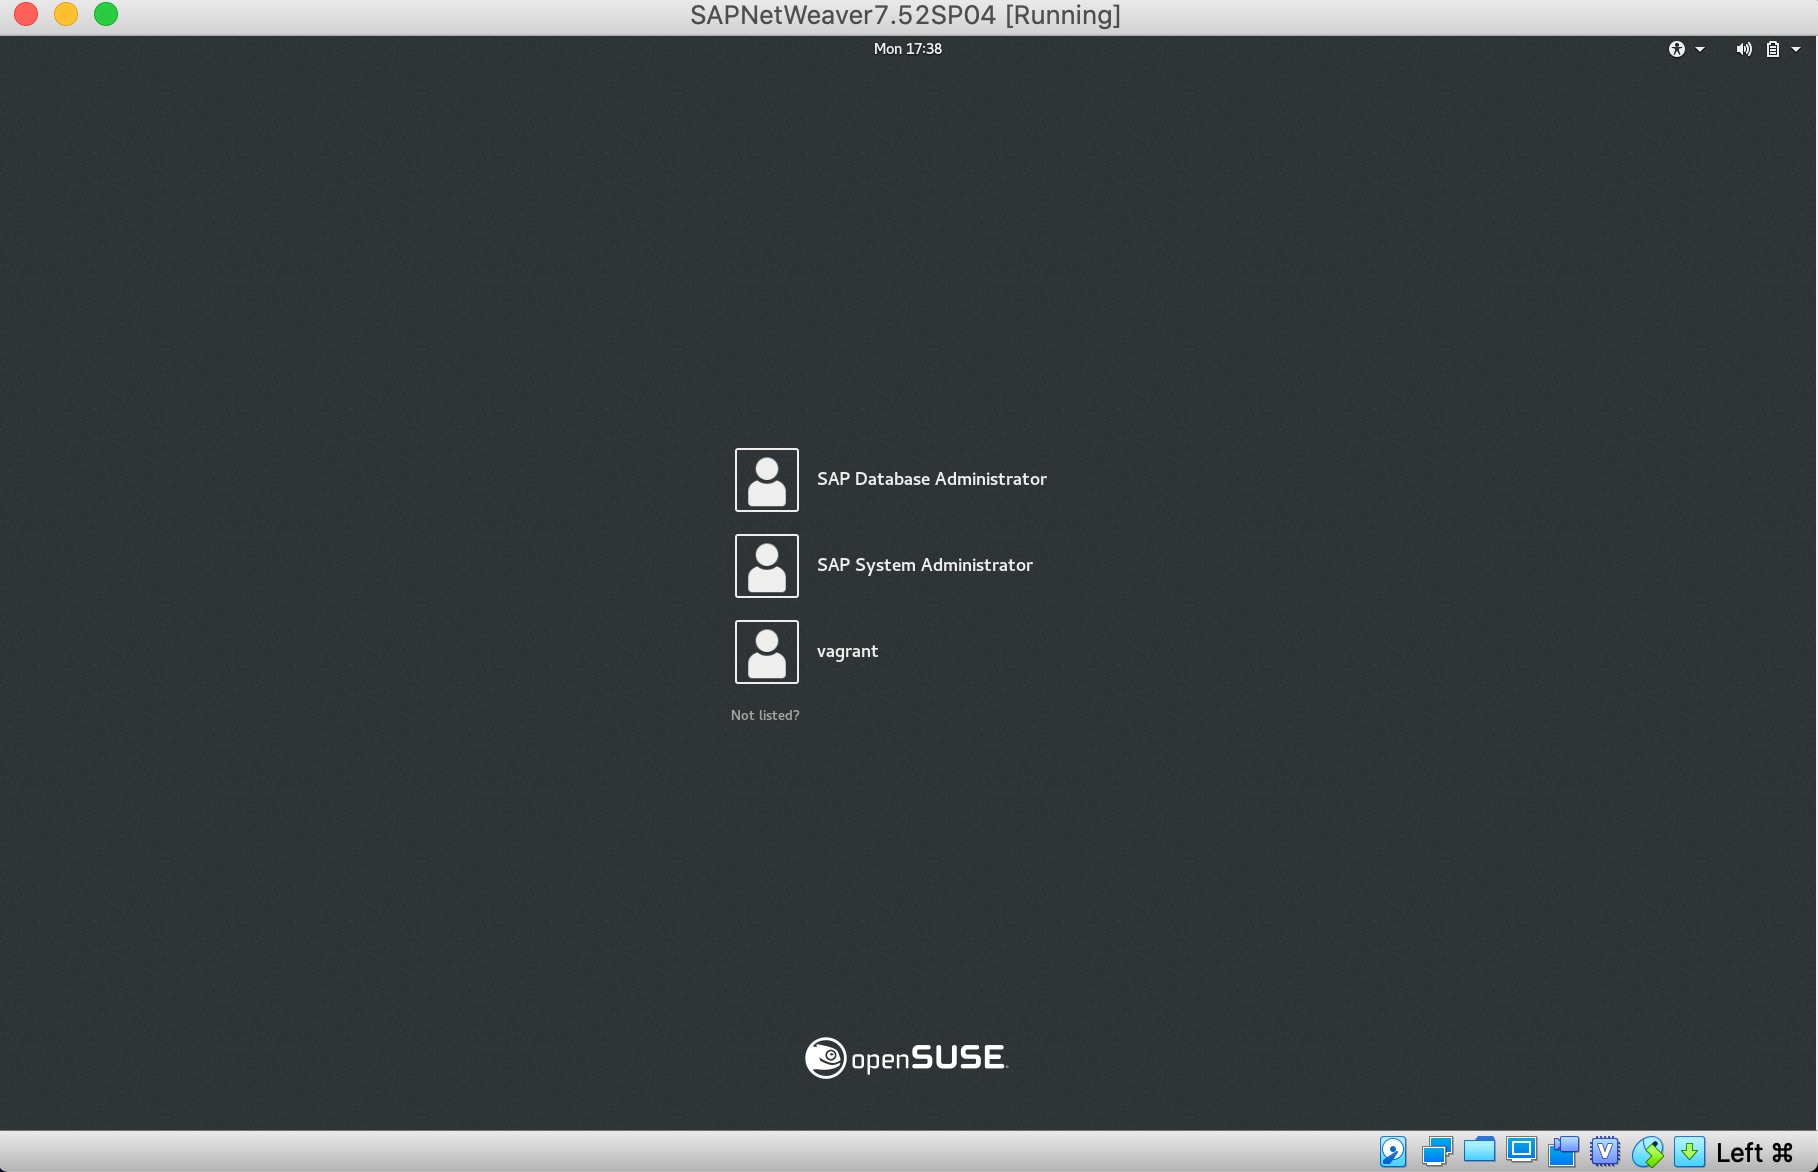The height and width of the screenshot is (1172, 1818).
Task: Choose vagrant user name
Action: pyautogui.click(x=847, y=651)
